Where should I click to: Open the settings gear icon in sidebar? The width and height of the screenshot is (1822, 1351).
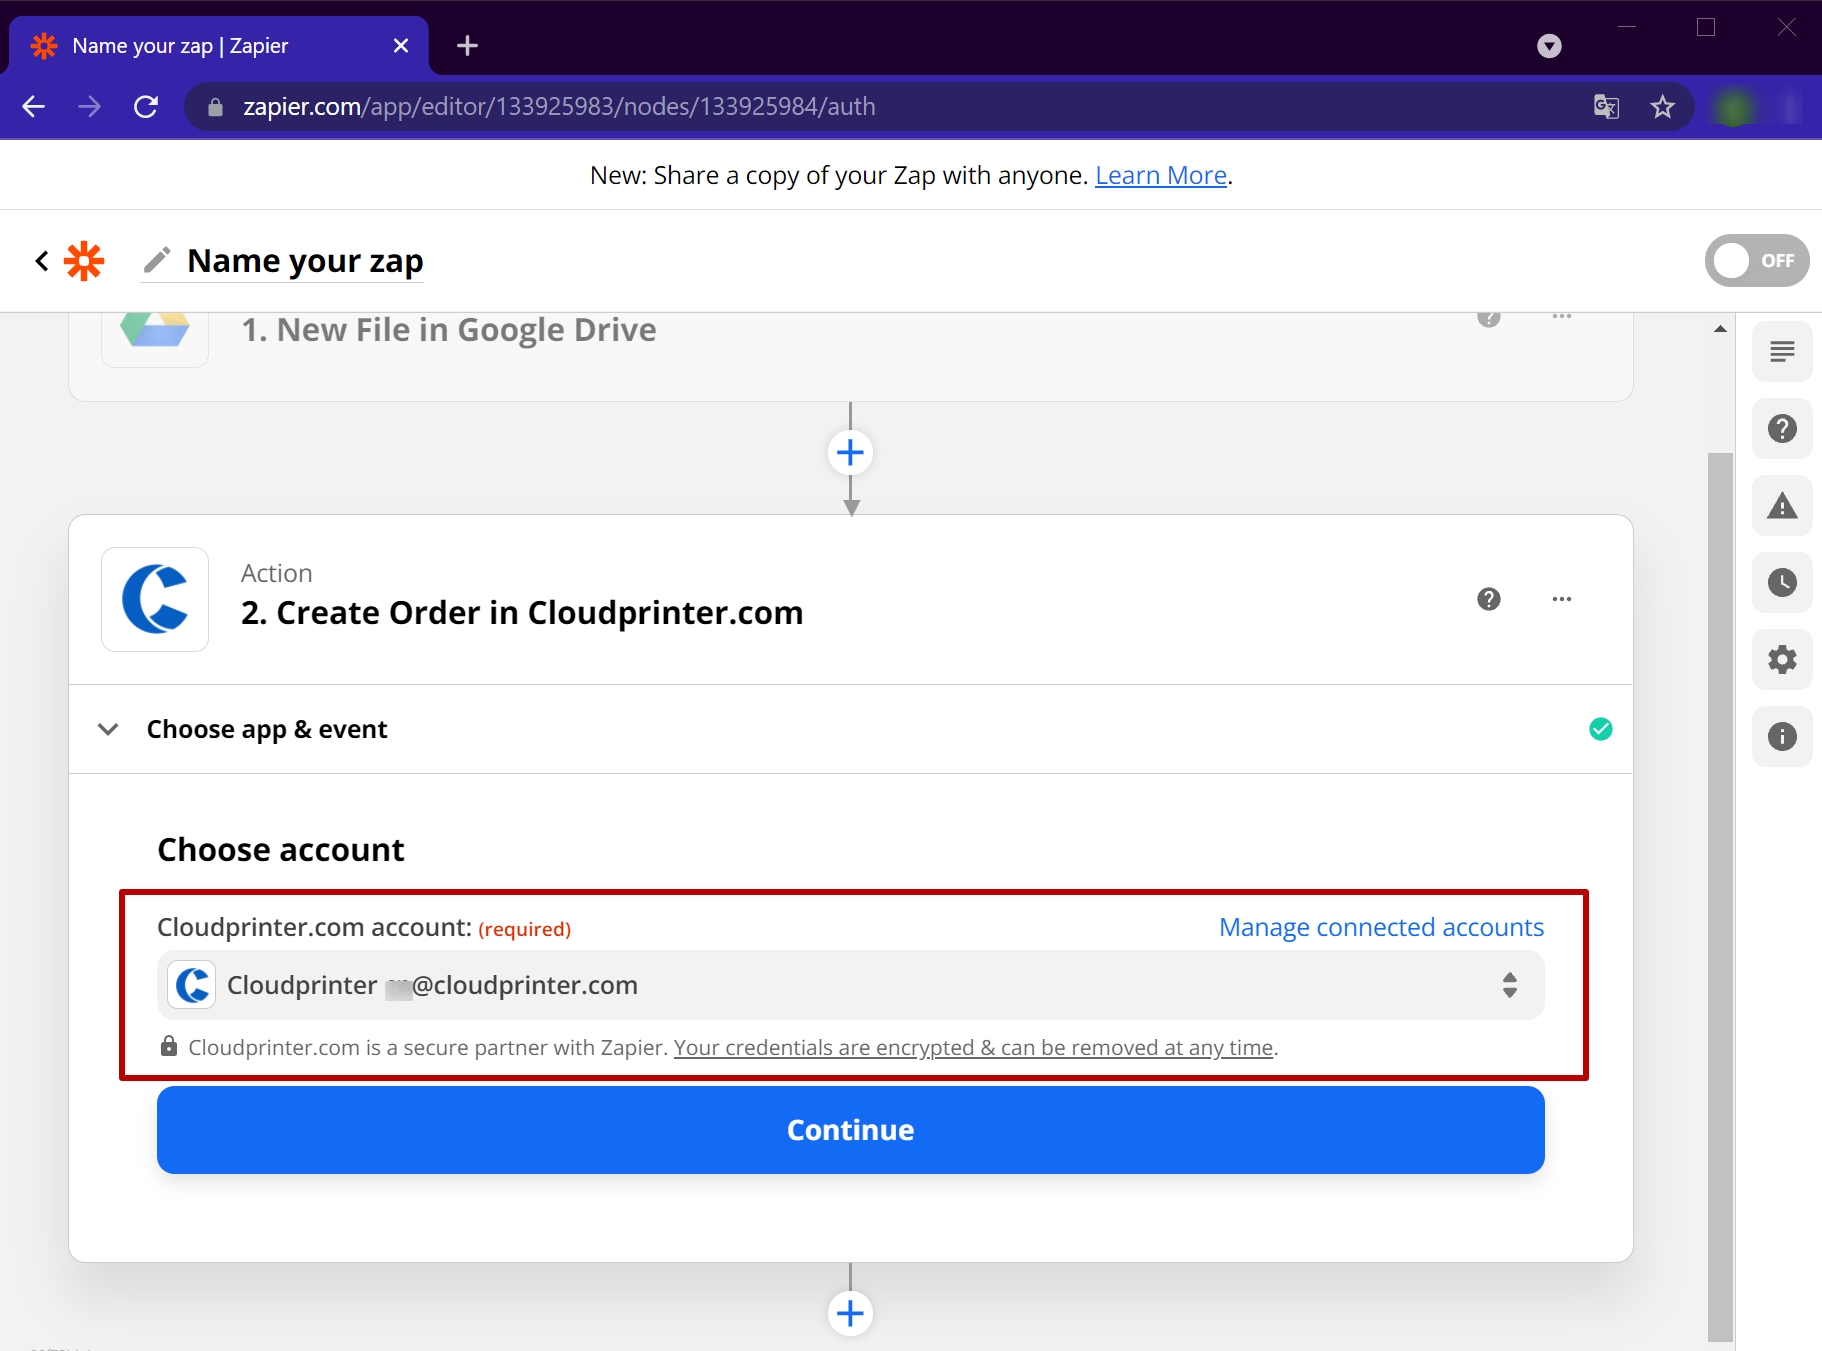[1782, 660]
